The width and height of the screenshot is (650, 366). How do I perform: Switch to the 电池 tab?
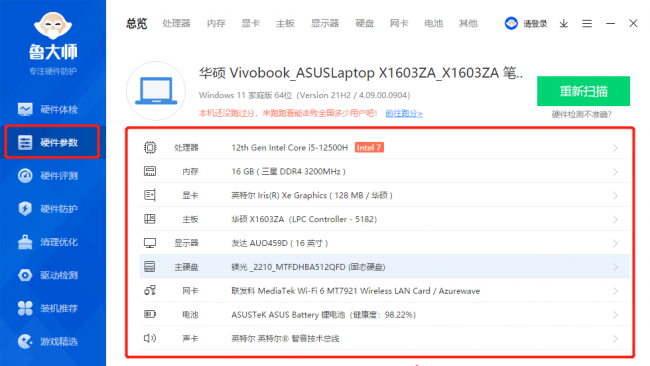(x=434, y=23)
